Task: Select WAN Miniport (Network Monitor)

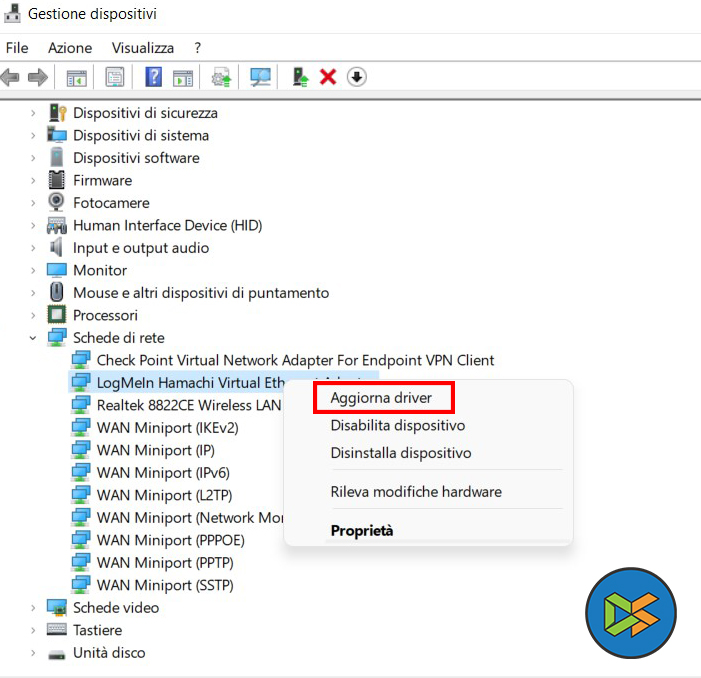Action: (190, 518)
